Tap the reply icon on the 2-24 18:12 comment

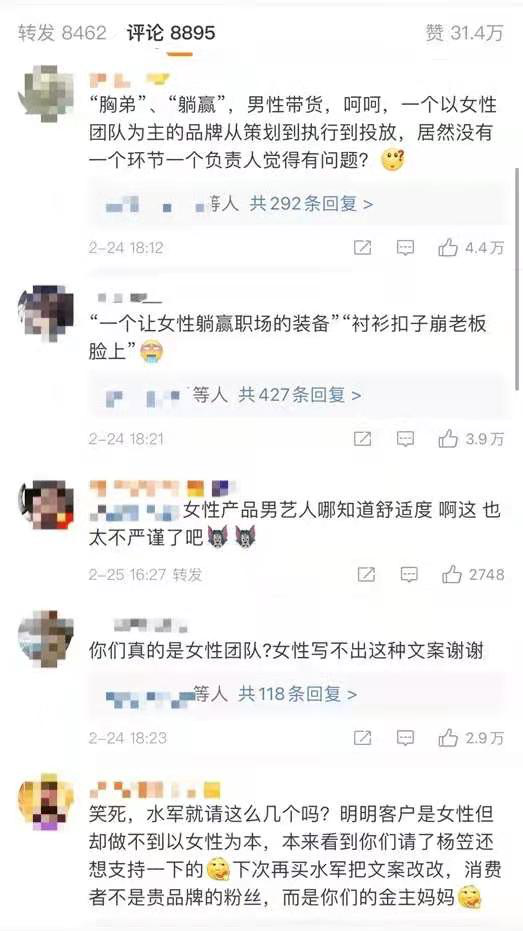(405, 248)
